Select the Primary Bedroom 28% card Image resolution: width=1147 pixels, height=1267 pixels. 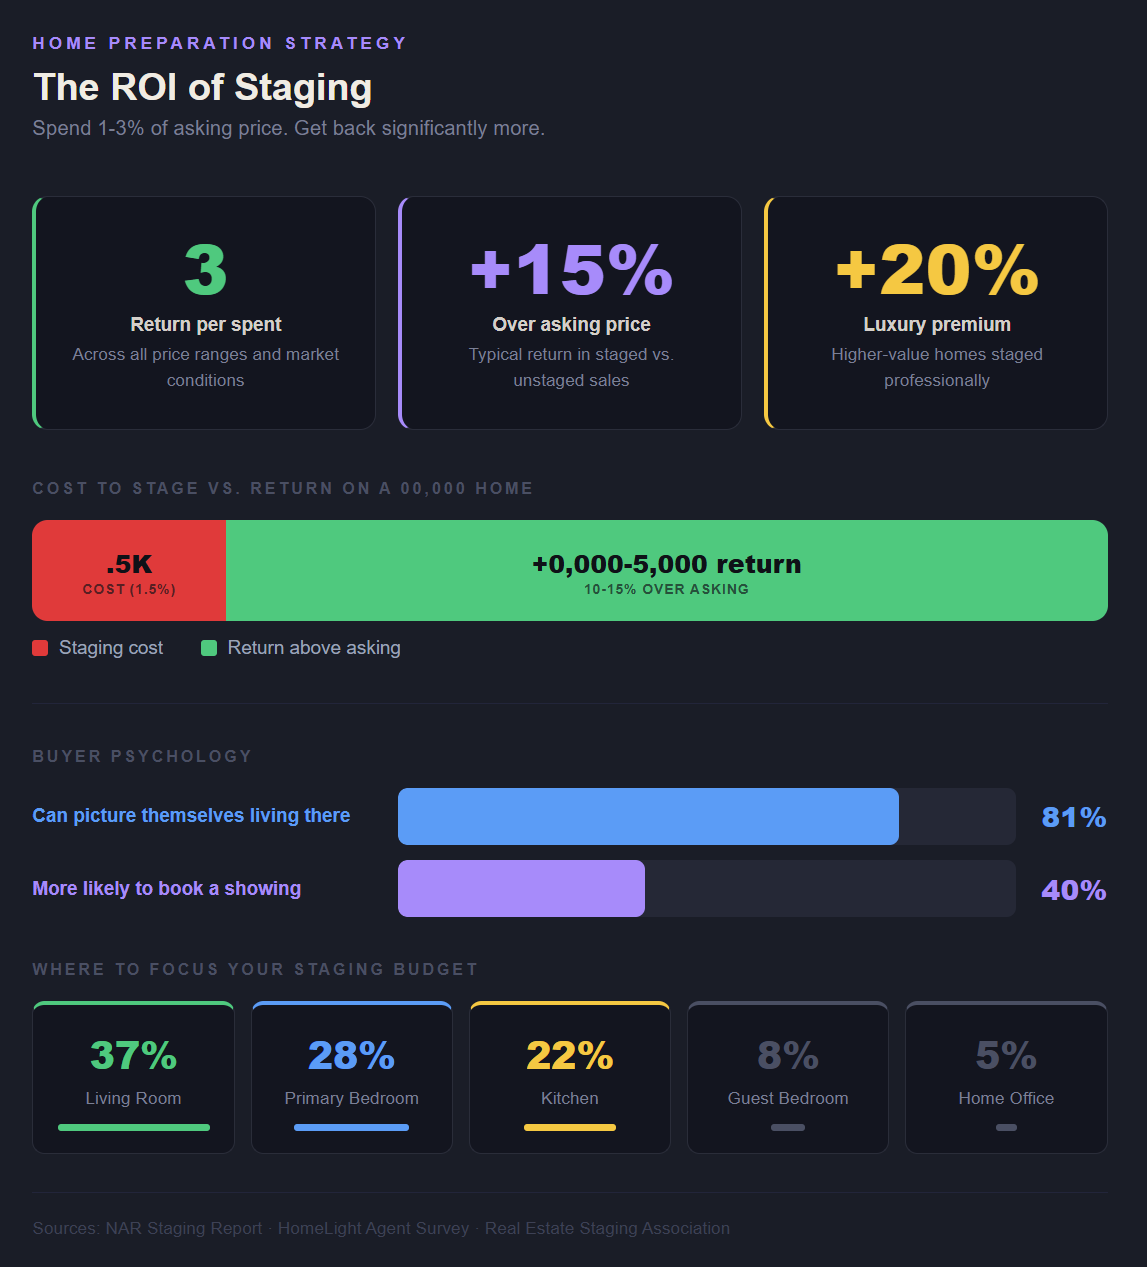coord(351,1077)
